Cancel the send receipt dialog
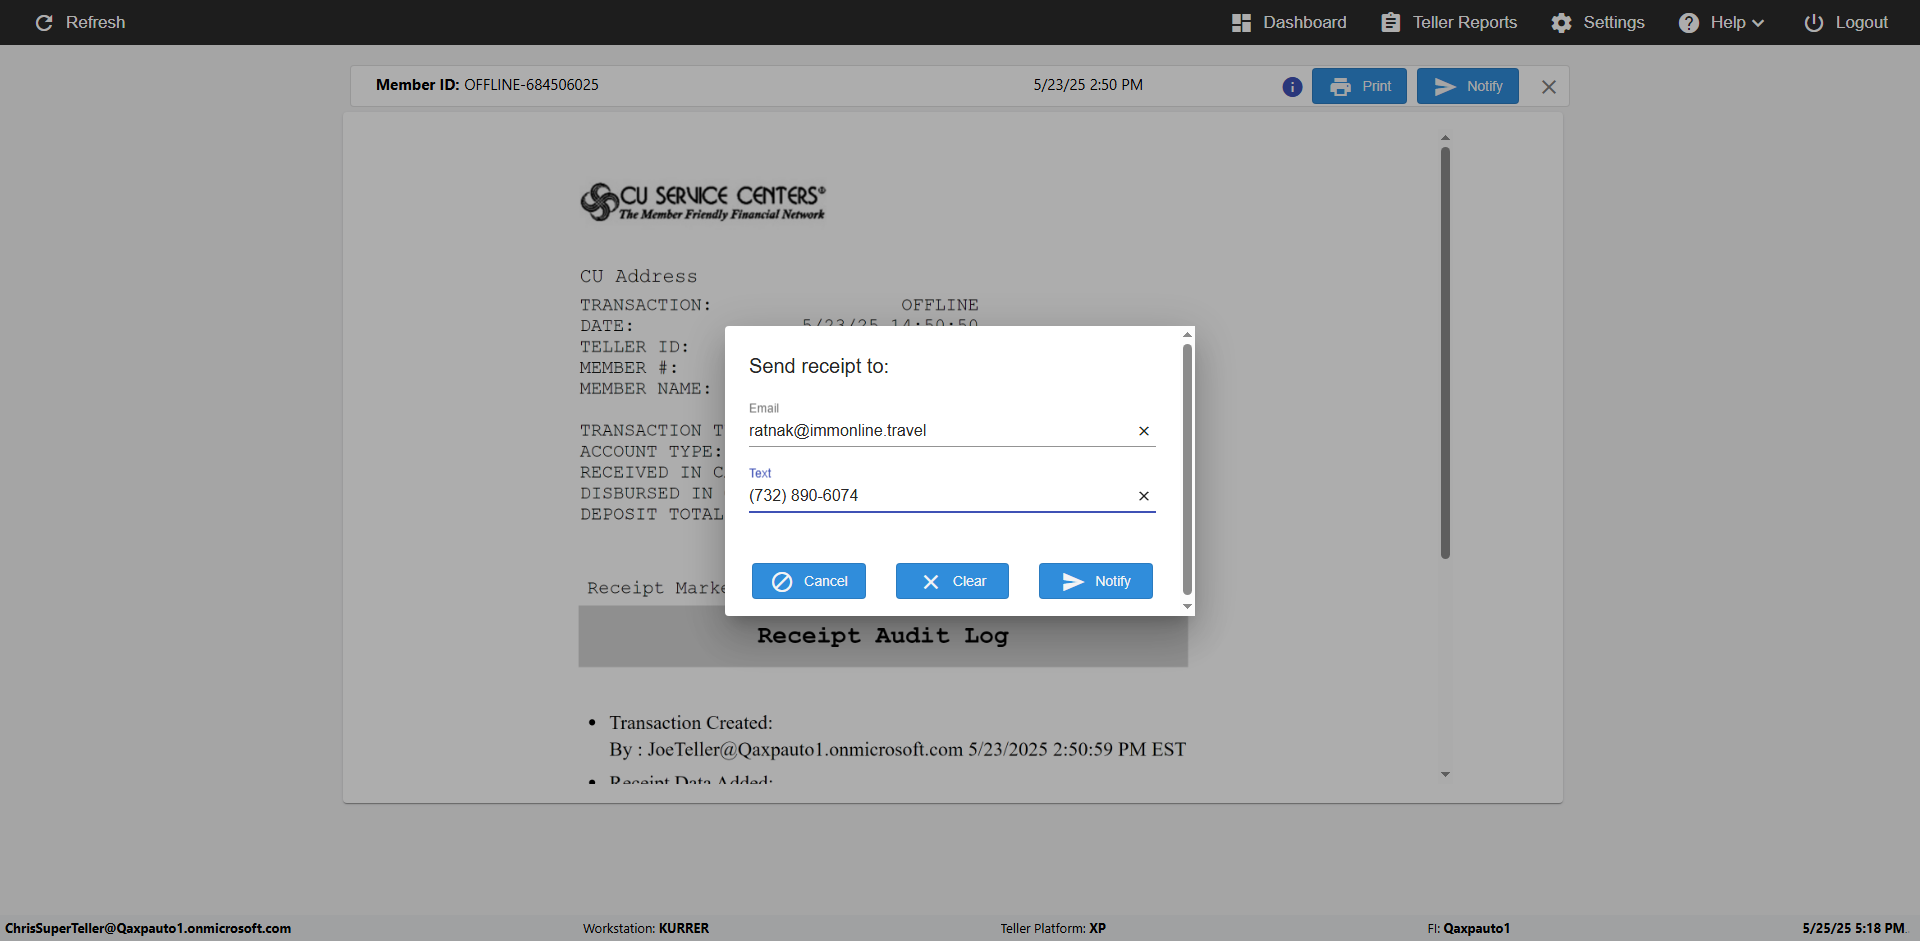 click(809, 581)
